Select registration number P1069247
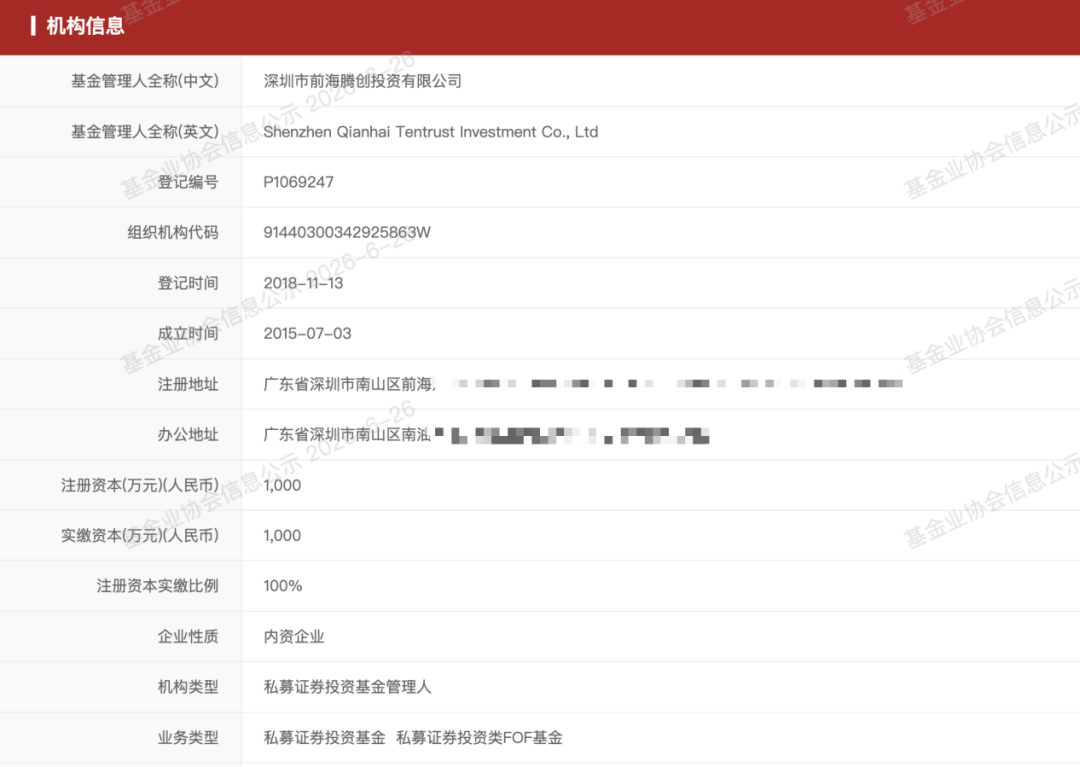Screen dimensions: 1080x767 (298, 182)
